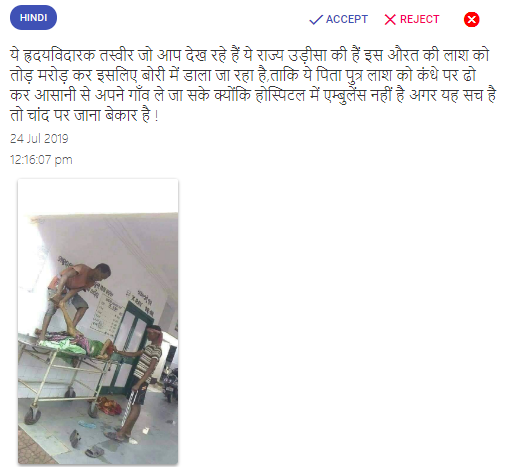
Task: Click the pink X icon beside REJECT
Action: [390, 20]
